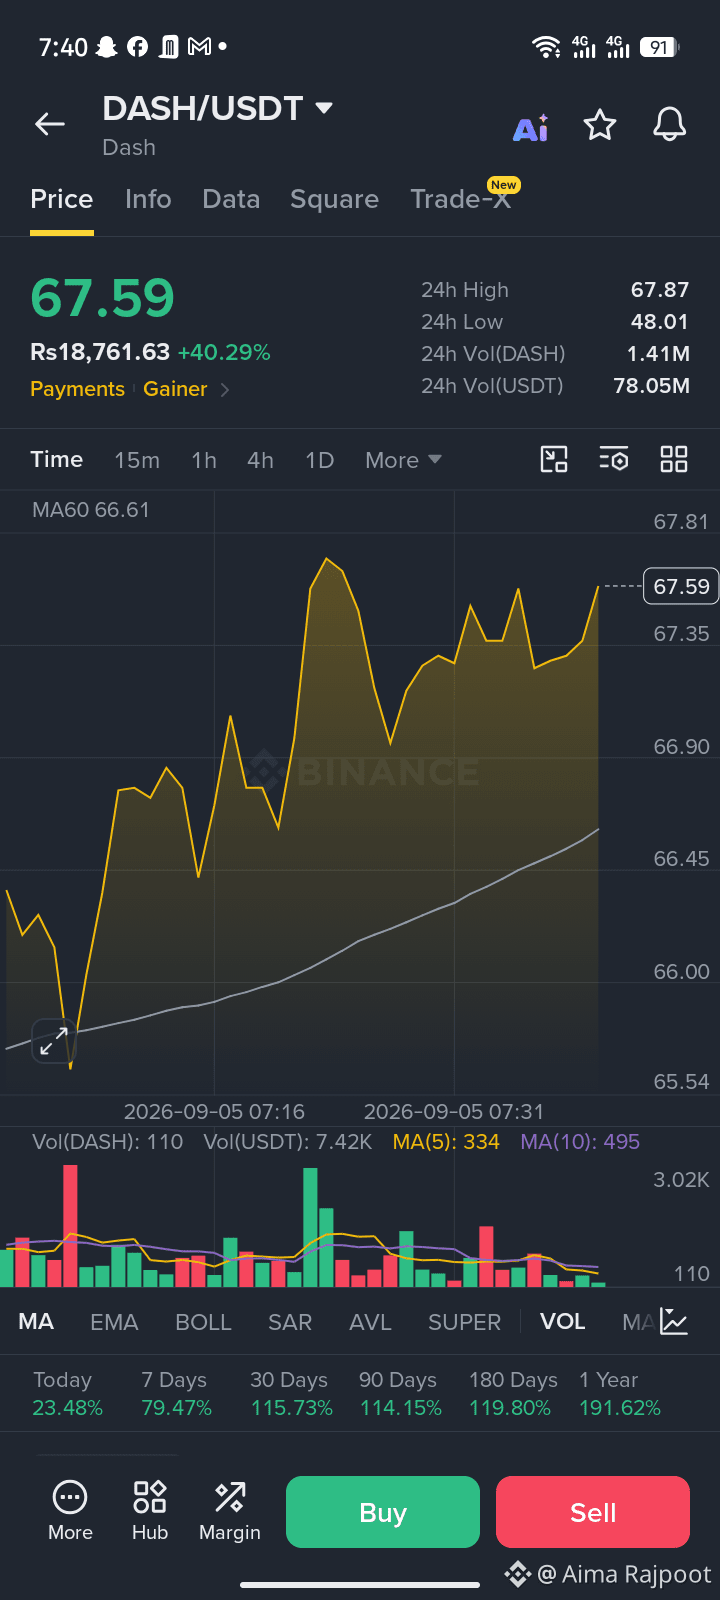Viewport: 720px width, 1600px height.
Task: Toggle the EMA indicator
Action: coord(114,1322)
